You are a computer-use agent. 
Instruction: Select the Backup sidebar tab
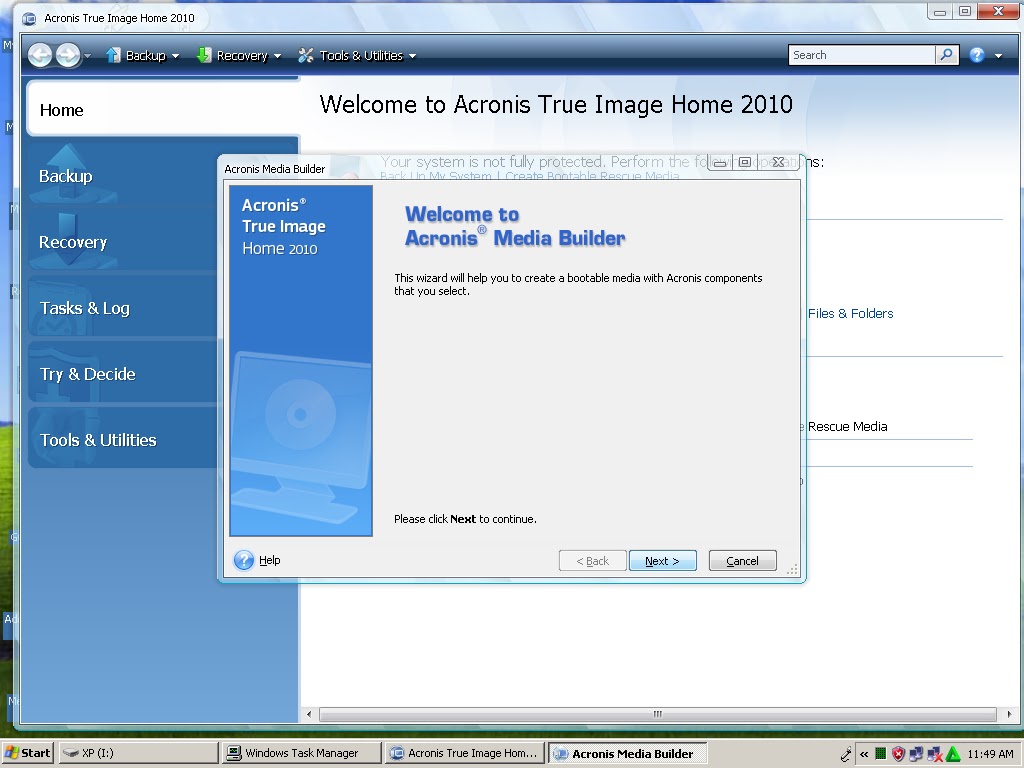[123, 176]
